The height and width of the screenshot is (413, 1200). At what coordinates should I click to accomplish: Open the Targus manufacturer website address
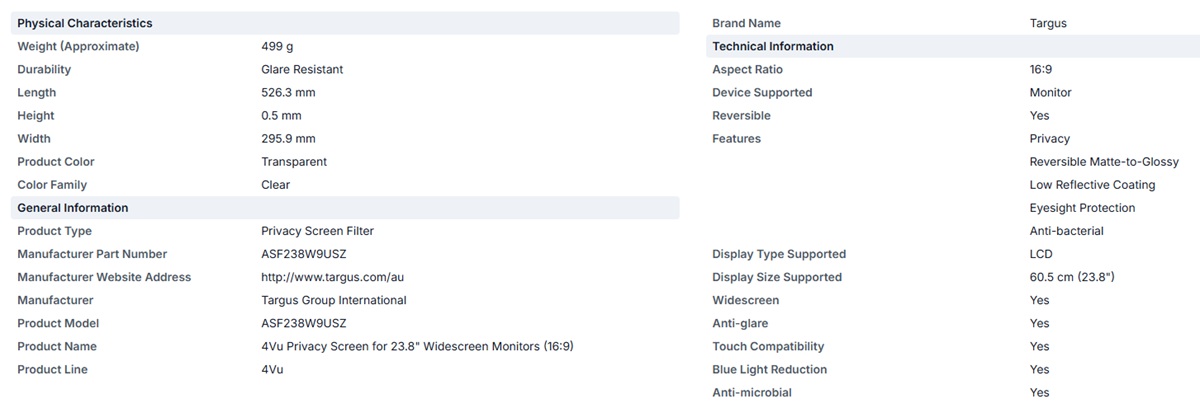tap(334, 277)
